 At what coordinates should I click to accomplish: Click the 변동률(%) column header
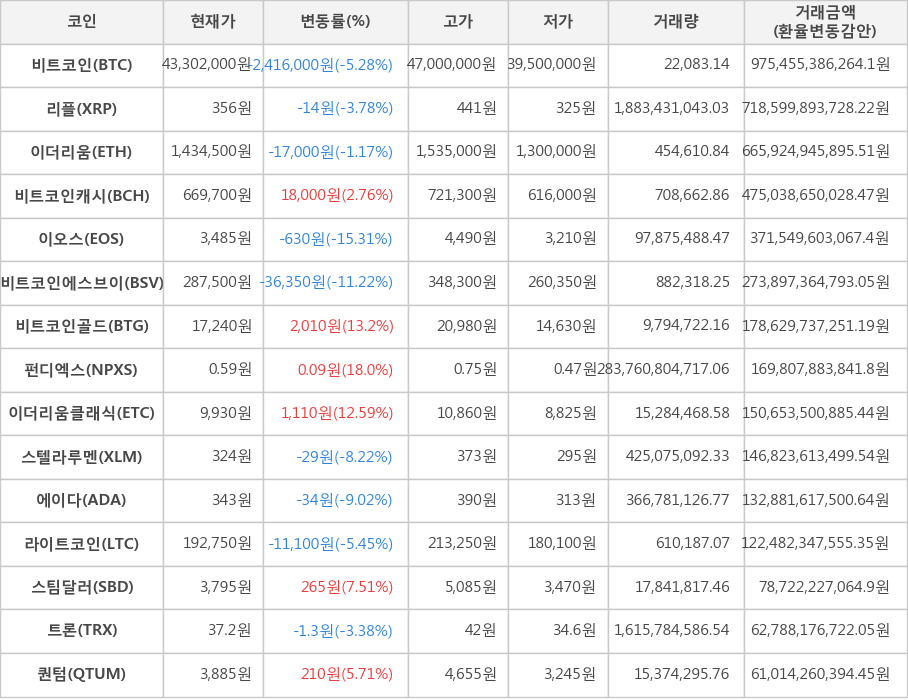[335, 21]
